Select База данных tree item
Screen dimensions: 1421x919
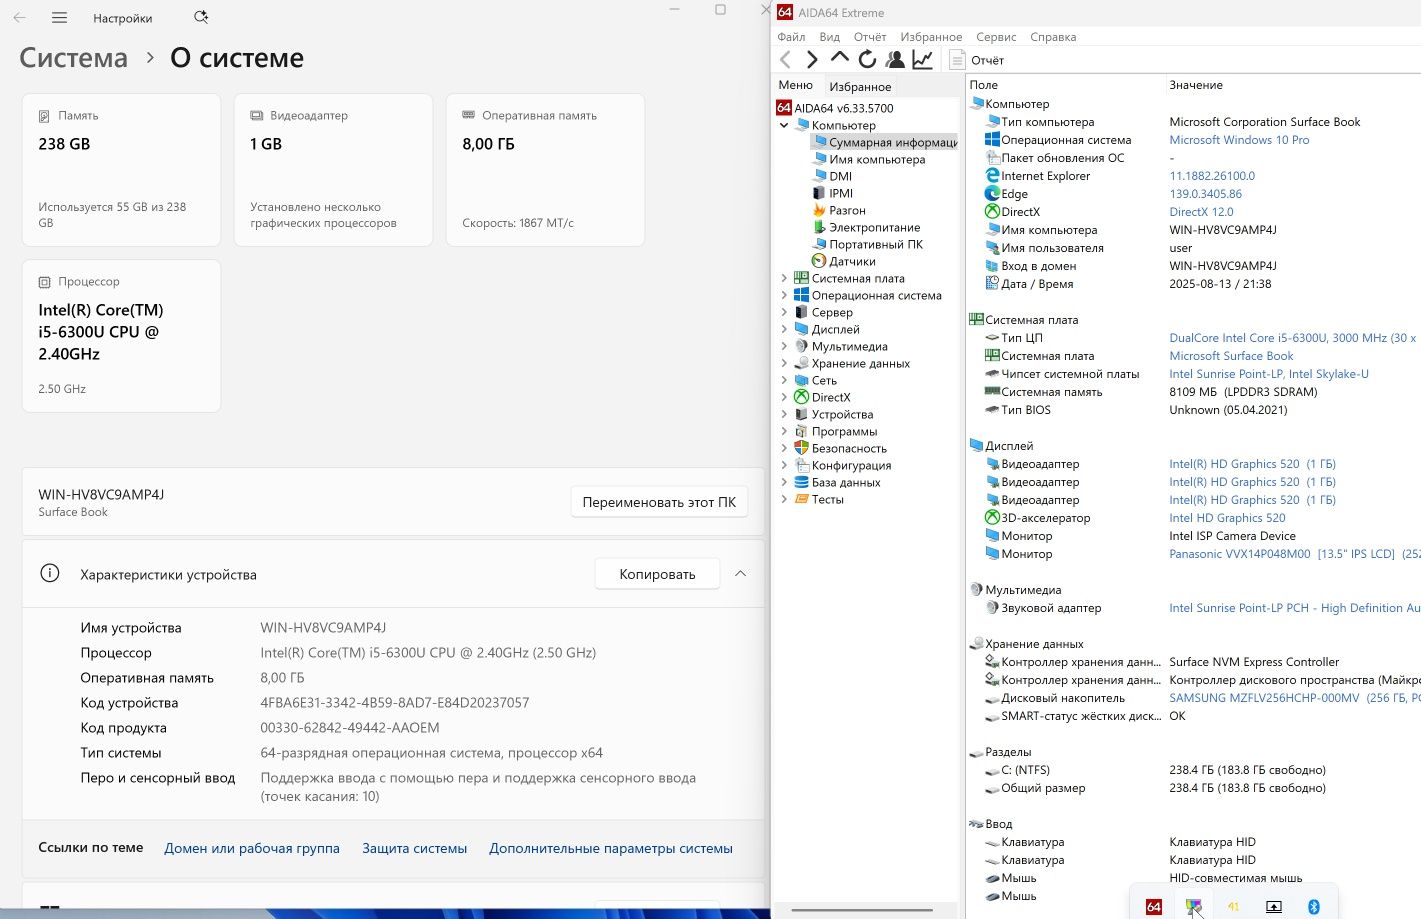(837, 482)
